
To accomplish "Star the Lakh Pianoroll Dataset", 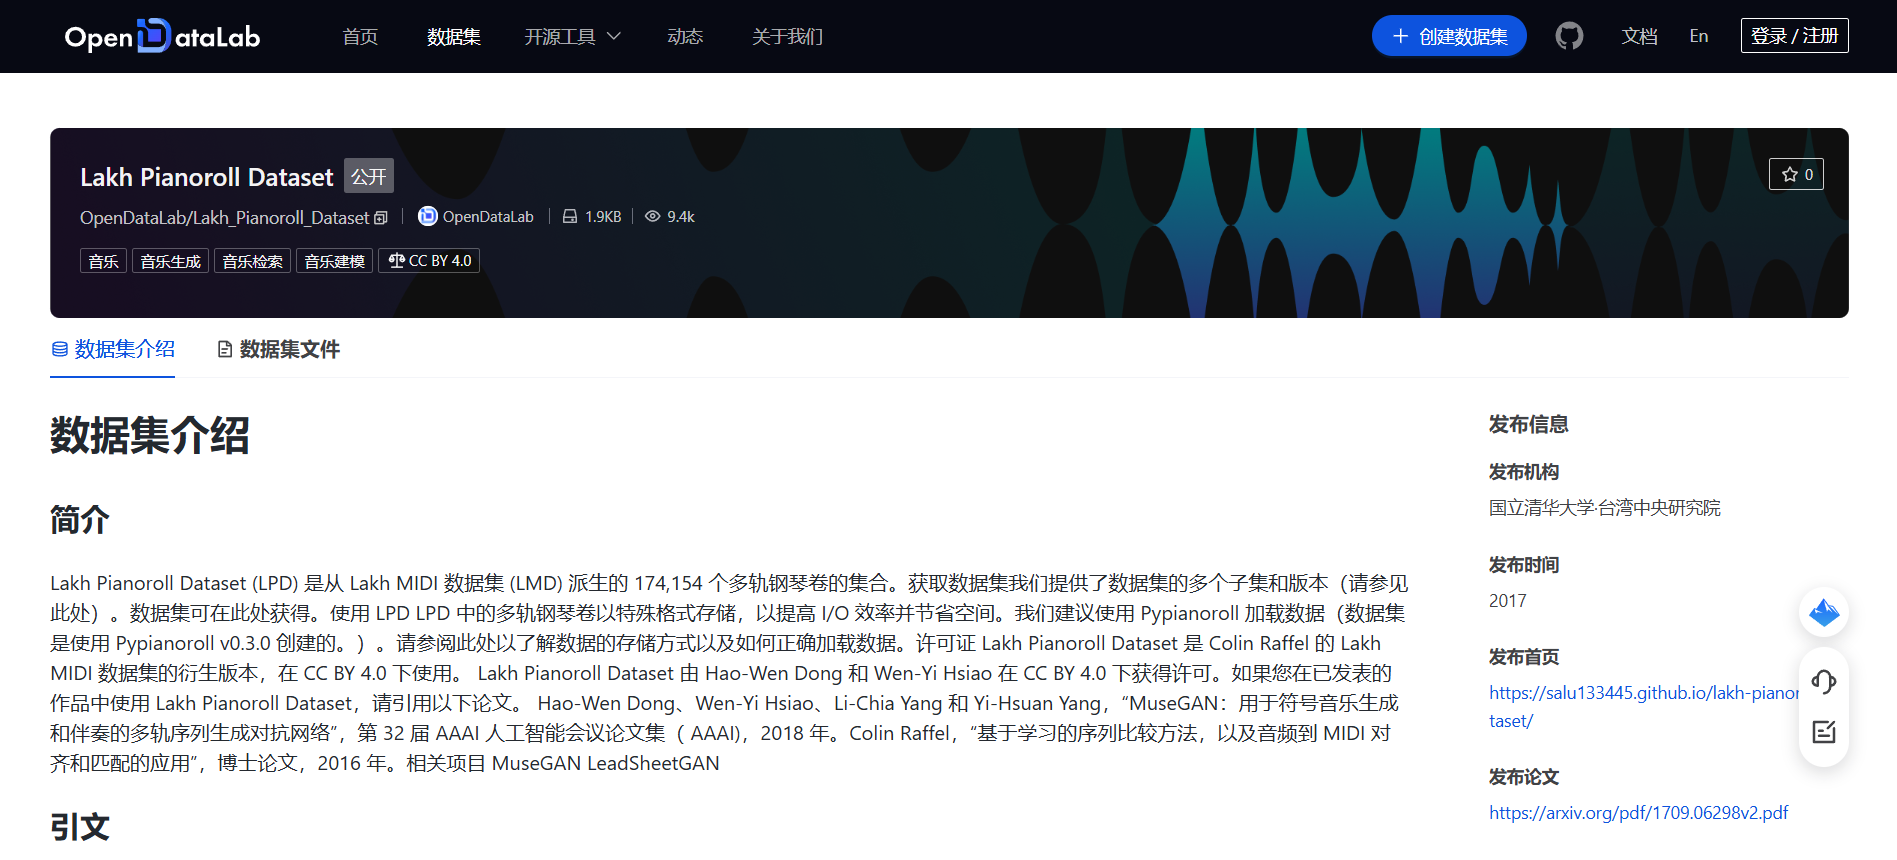I will pos(1796,174).
